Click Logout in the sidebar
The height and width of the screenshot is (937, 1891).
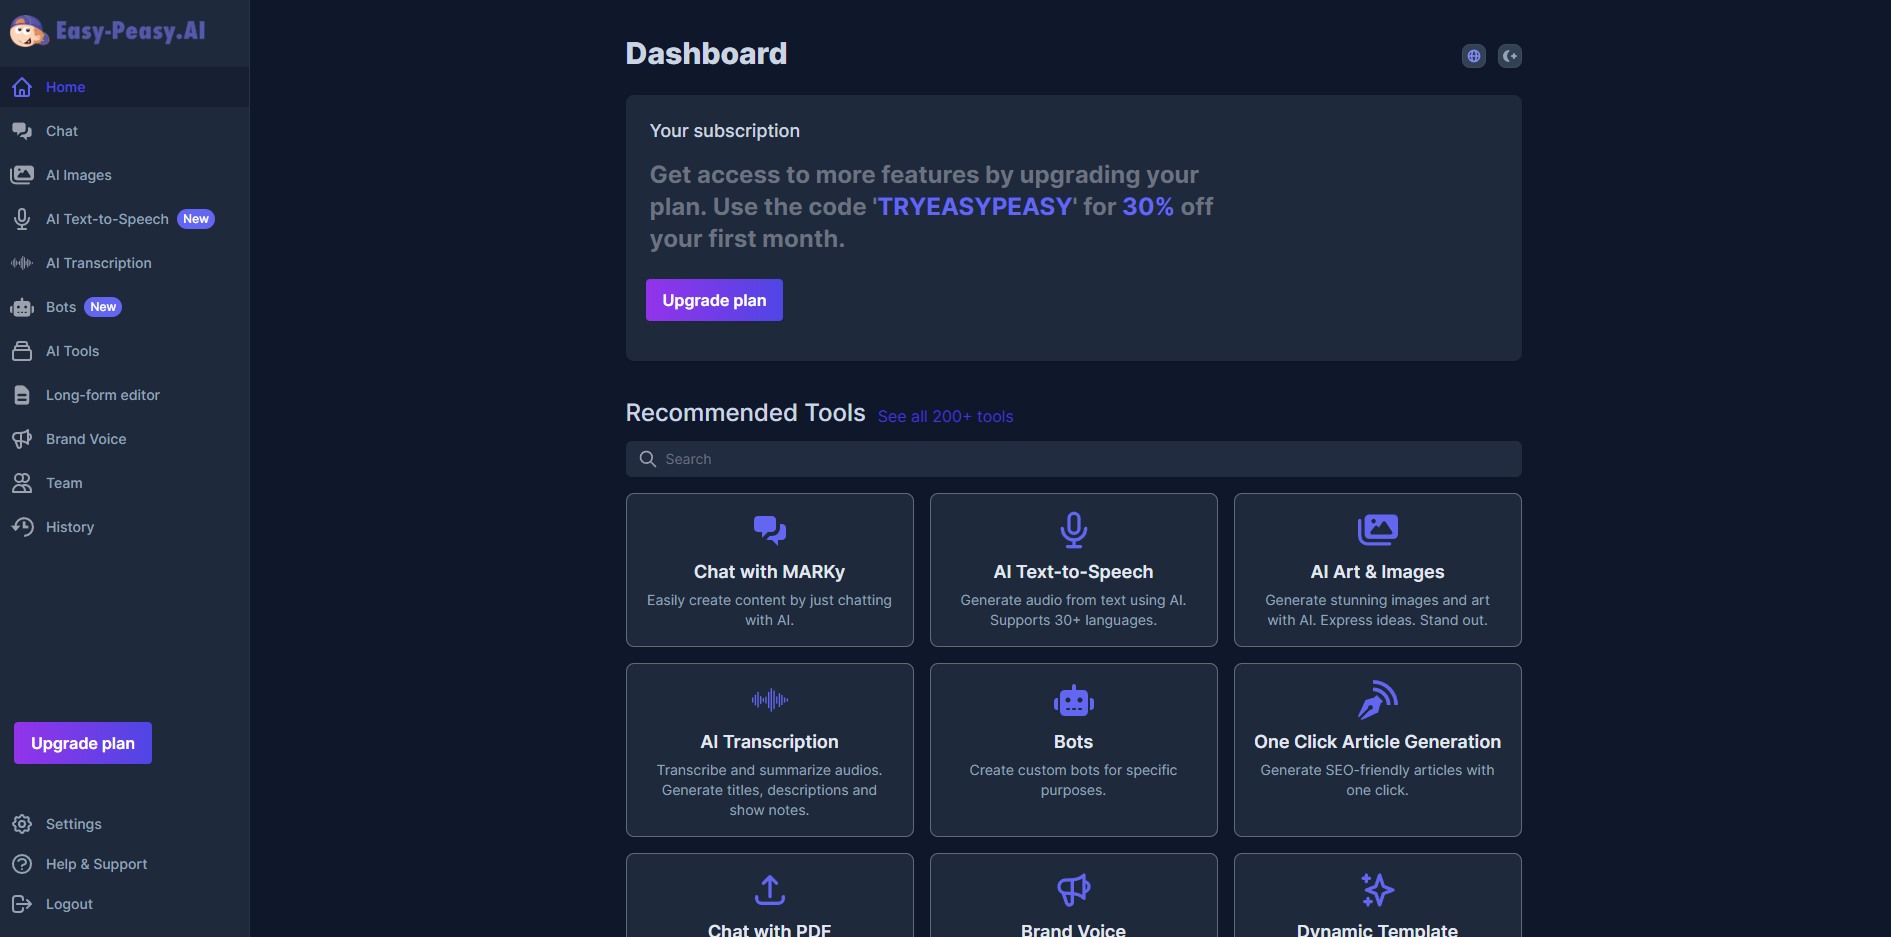[125, 904]
